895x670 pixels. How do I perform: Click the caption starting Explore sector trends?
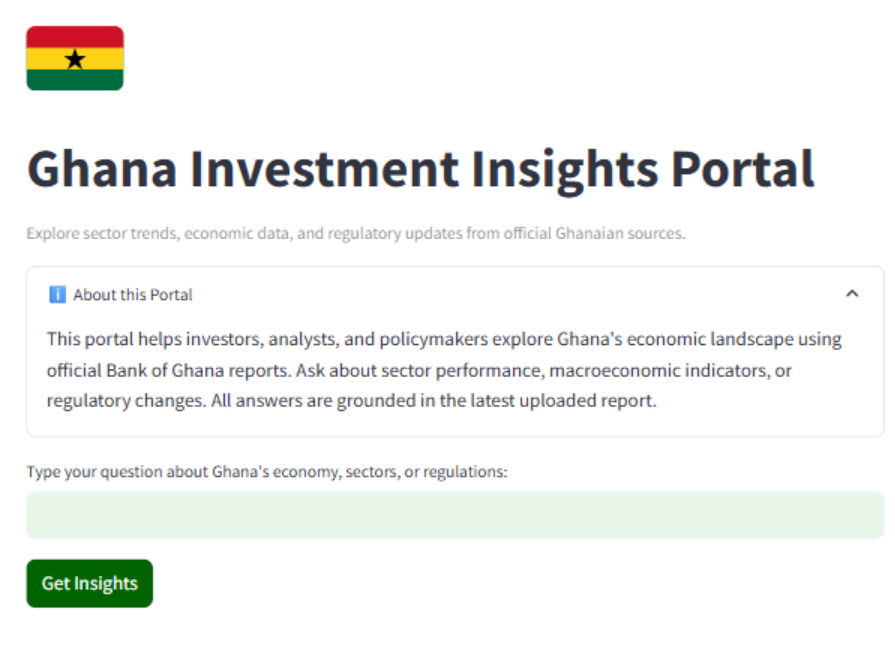tap(356, 233)
